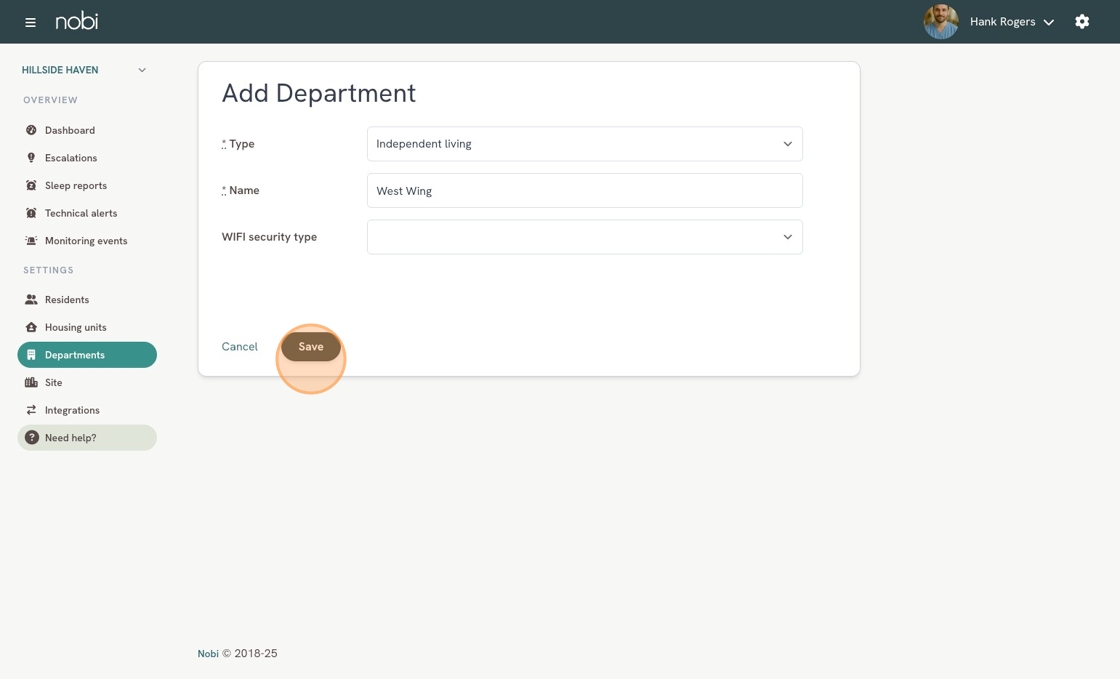
Task: Click the OVERVIEW section header
Action: pos(50,100)
